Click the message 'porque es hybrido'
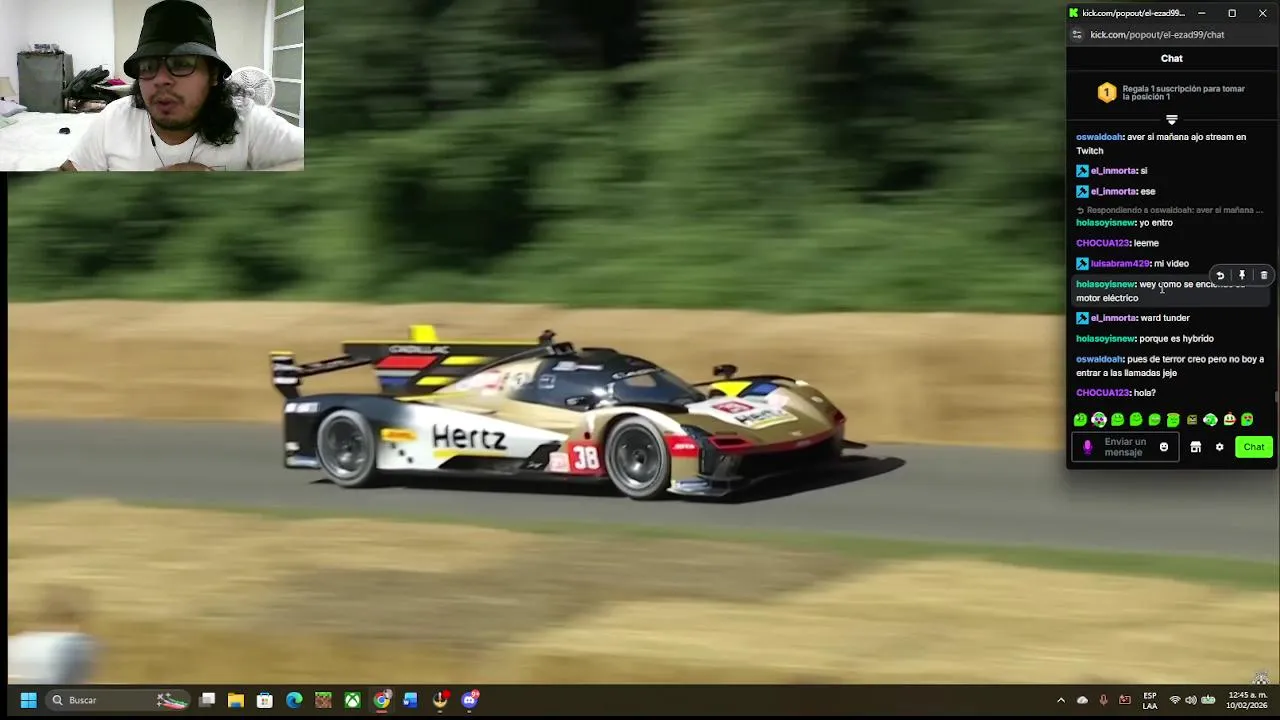 [x=1177, y=339]
